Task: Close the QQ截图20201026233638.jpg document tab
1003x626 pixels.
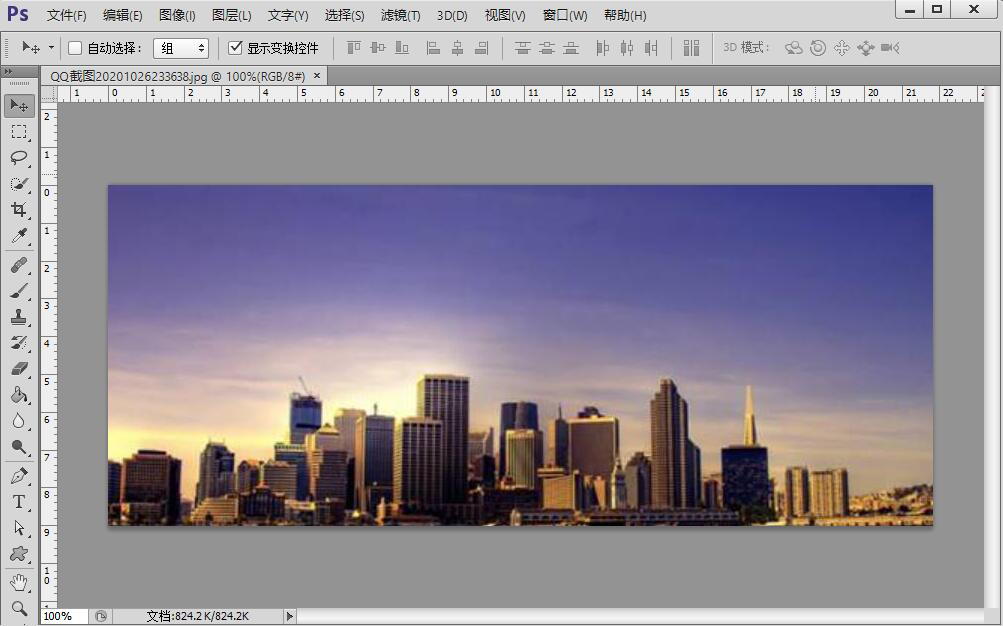Action: pyautogui.click(x=318, y=75)
